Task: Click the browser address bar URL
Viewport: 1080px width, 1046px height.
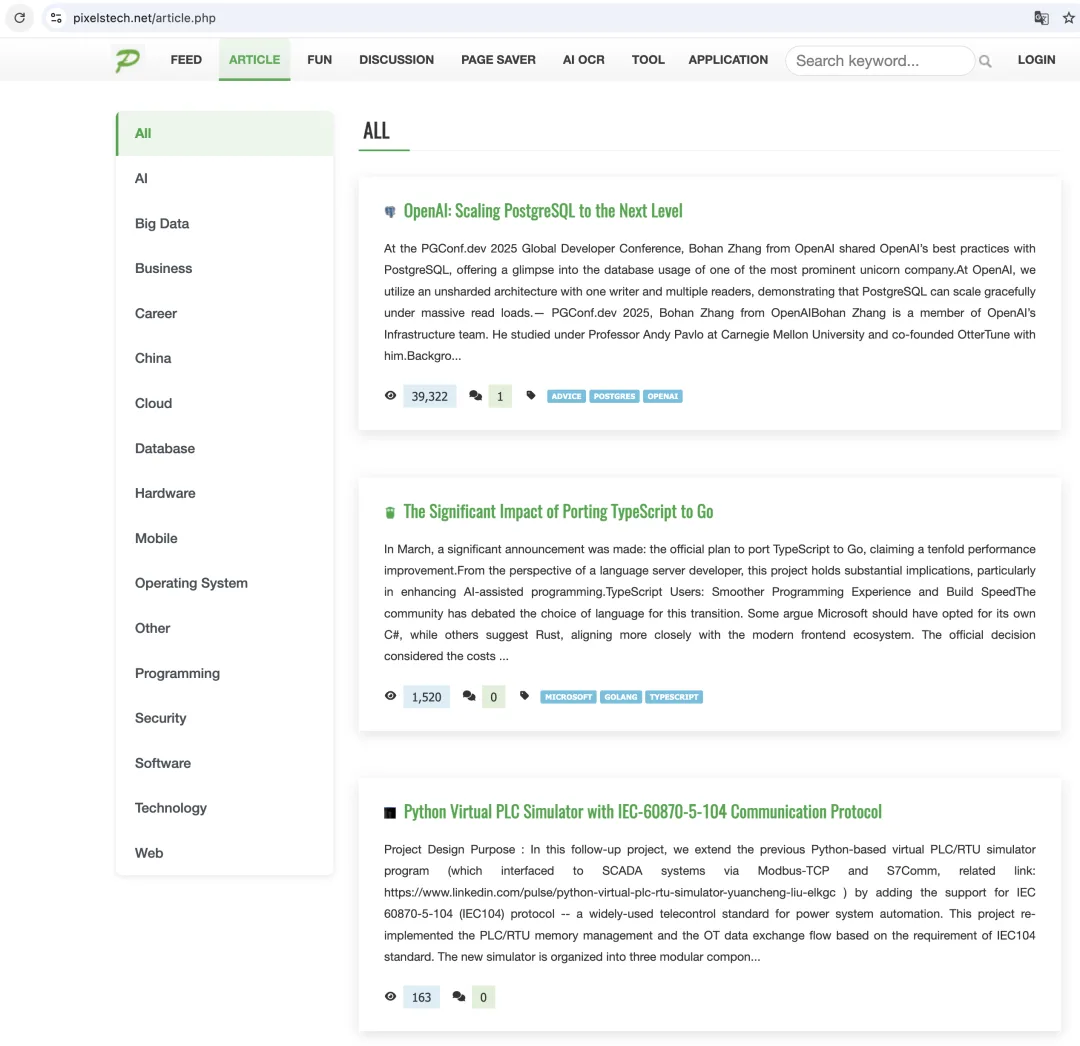Action: 144,18
